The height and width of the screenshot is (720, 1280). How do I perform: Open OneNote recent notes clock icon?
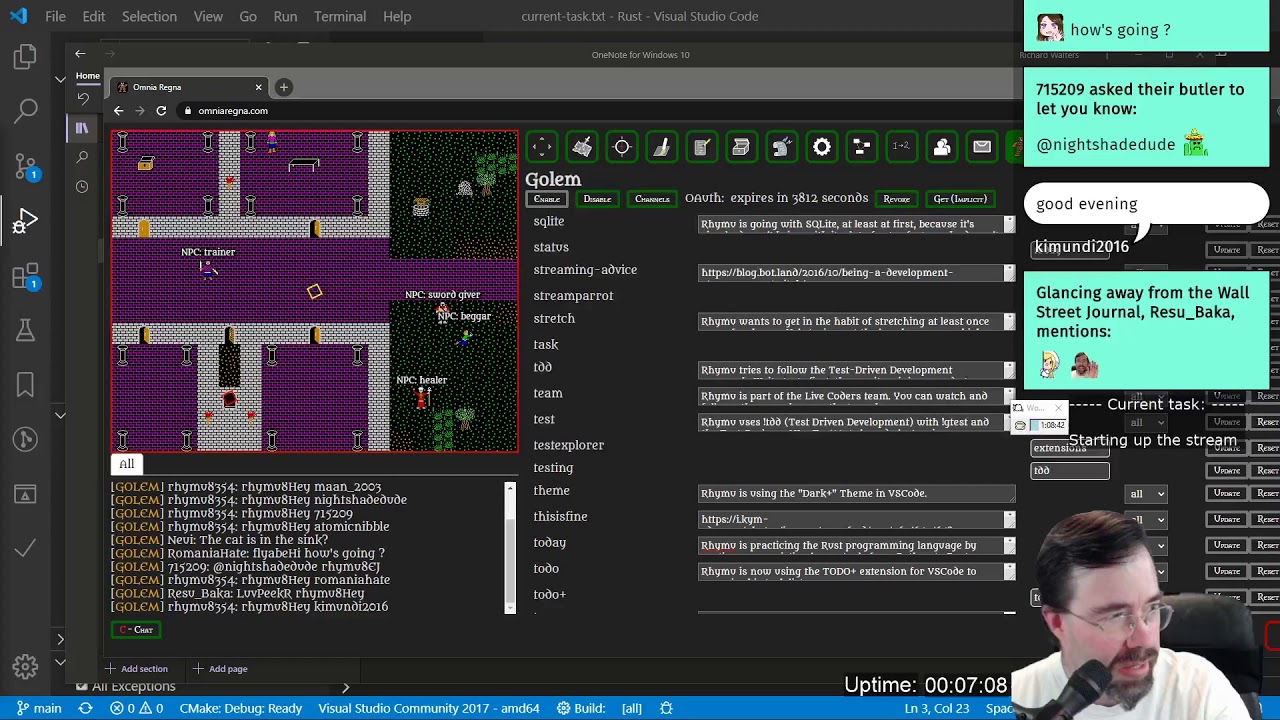(82, 186)
